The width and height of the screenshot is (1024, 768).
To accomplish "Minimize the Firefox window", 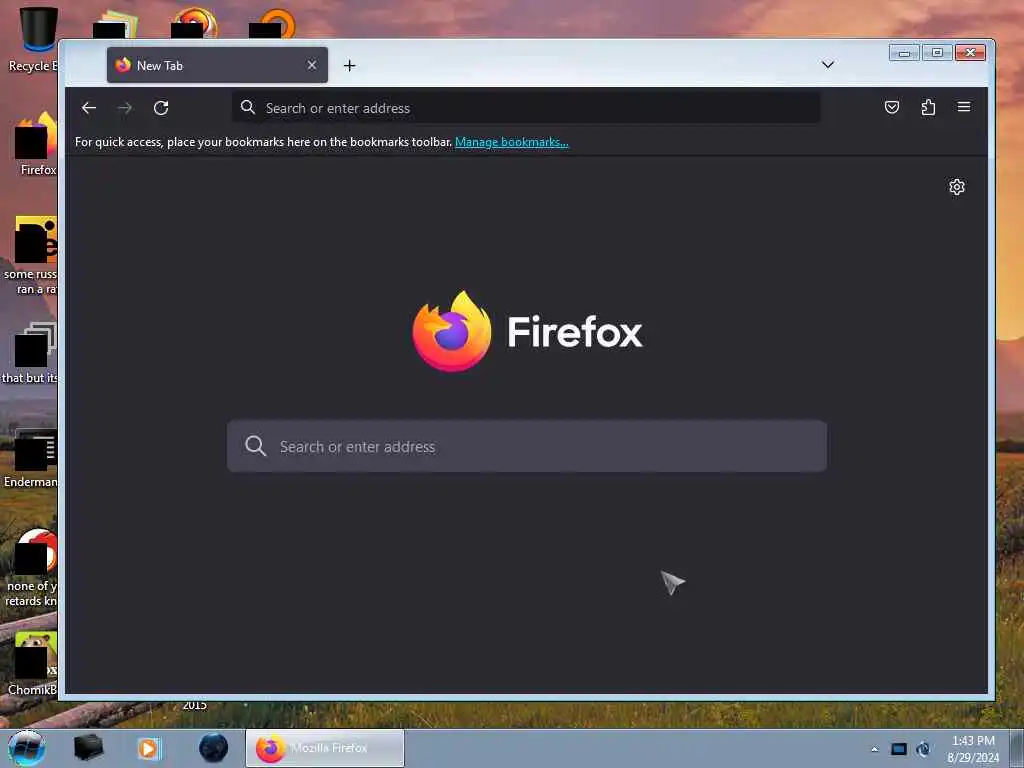I will [x=904, y=53].
